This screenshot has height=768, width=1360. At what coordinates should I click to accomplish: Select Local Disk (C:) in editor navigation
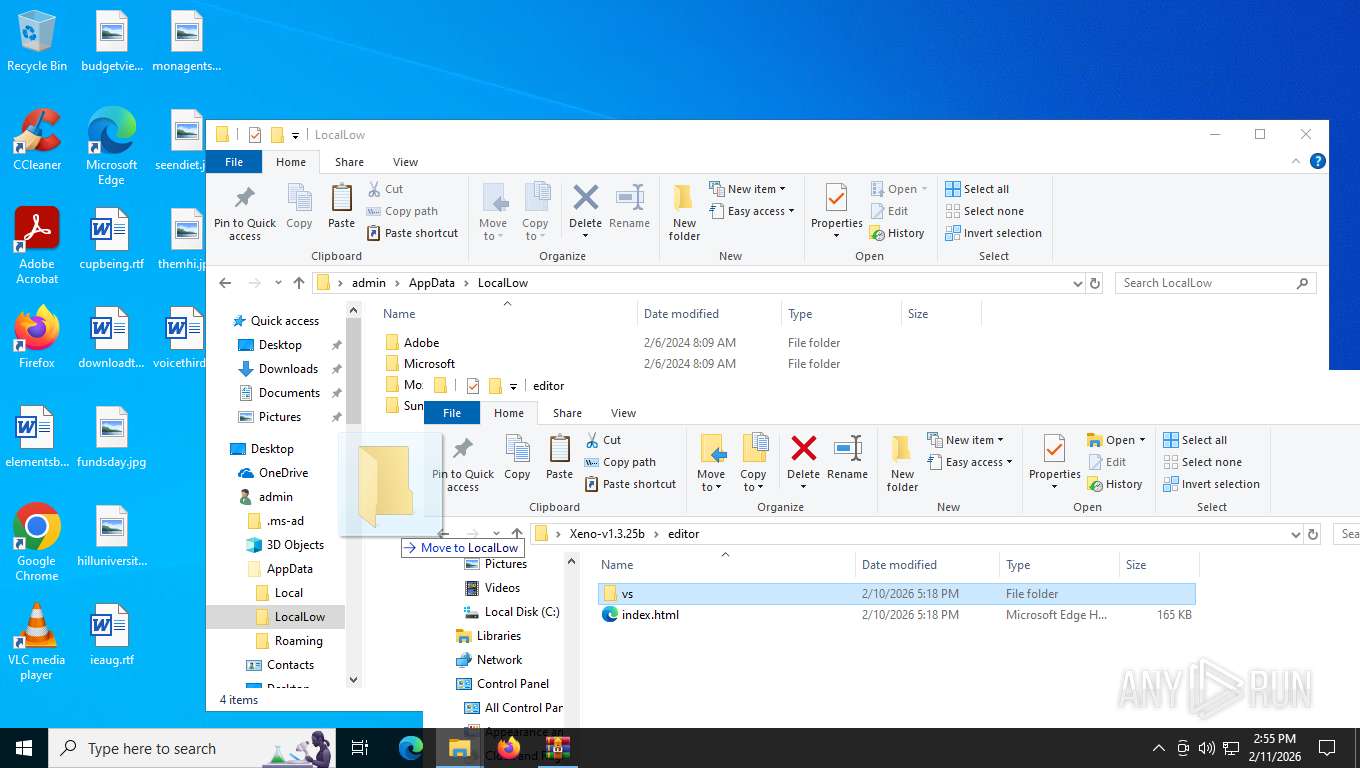tap(522, 612)
